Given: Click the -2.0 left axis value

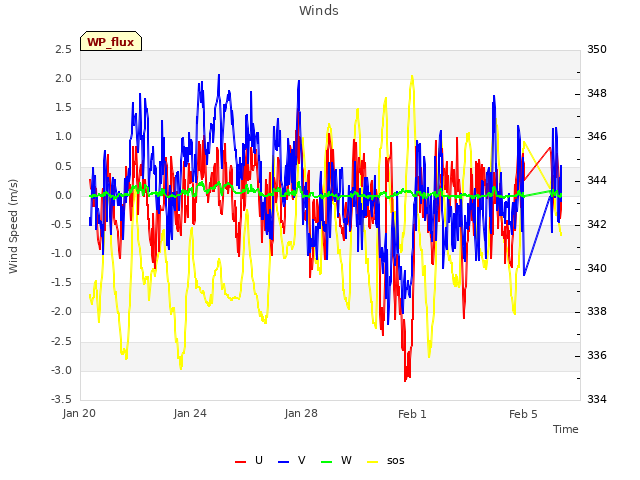Looking at the screenshot, I should point(61,312).
